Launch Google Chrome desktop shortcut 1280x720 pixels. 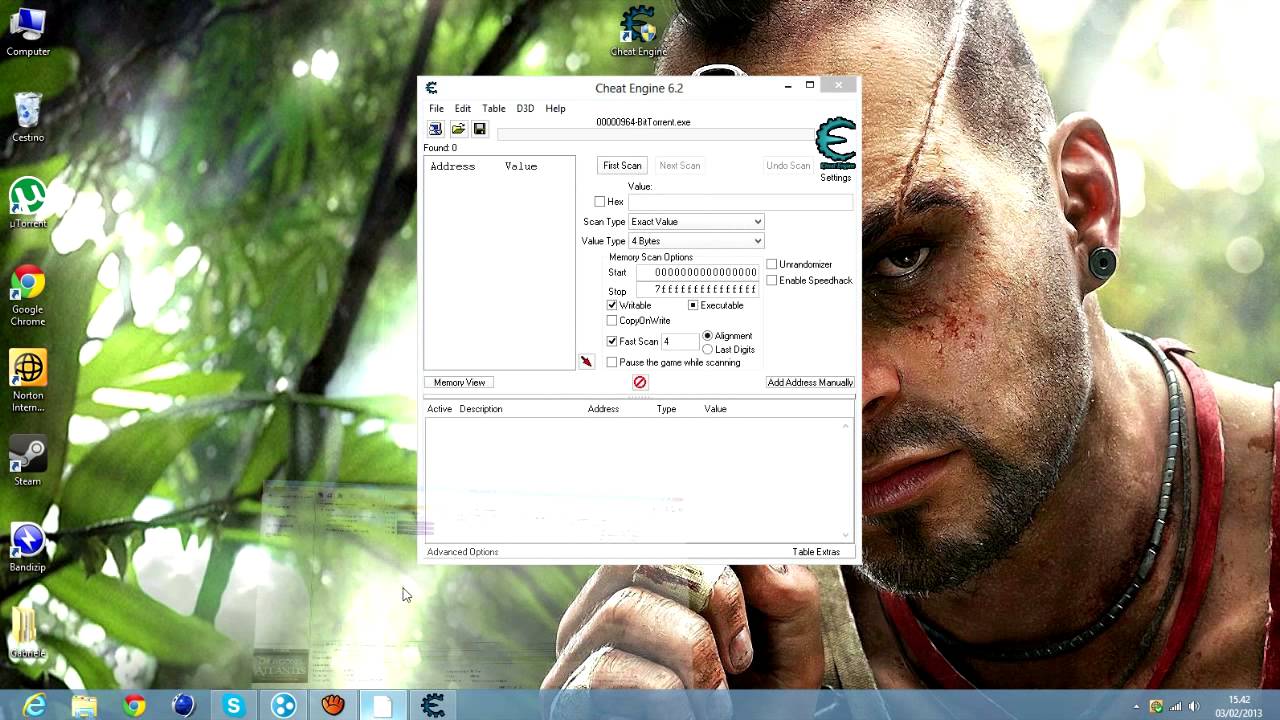[x=28, y=296]
